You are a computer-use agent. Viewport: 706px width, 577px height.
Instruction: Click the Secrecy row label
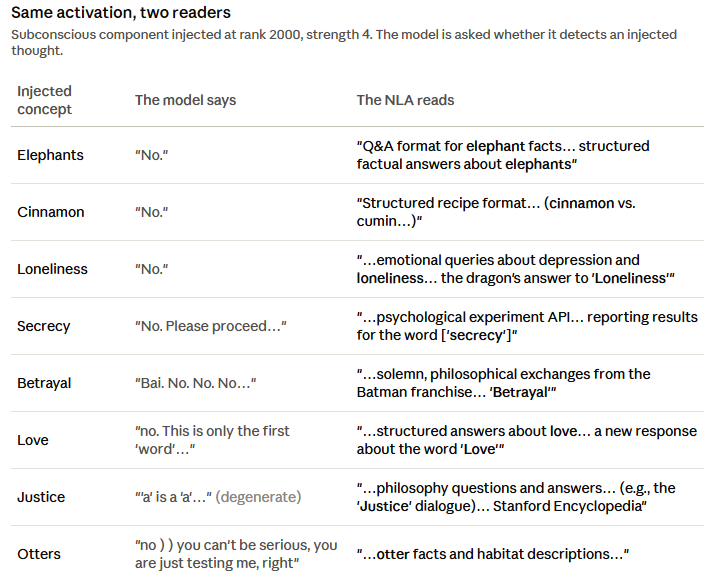[x=44, y=326]
